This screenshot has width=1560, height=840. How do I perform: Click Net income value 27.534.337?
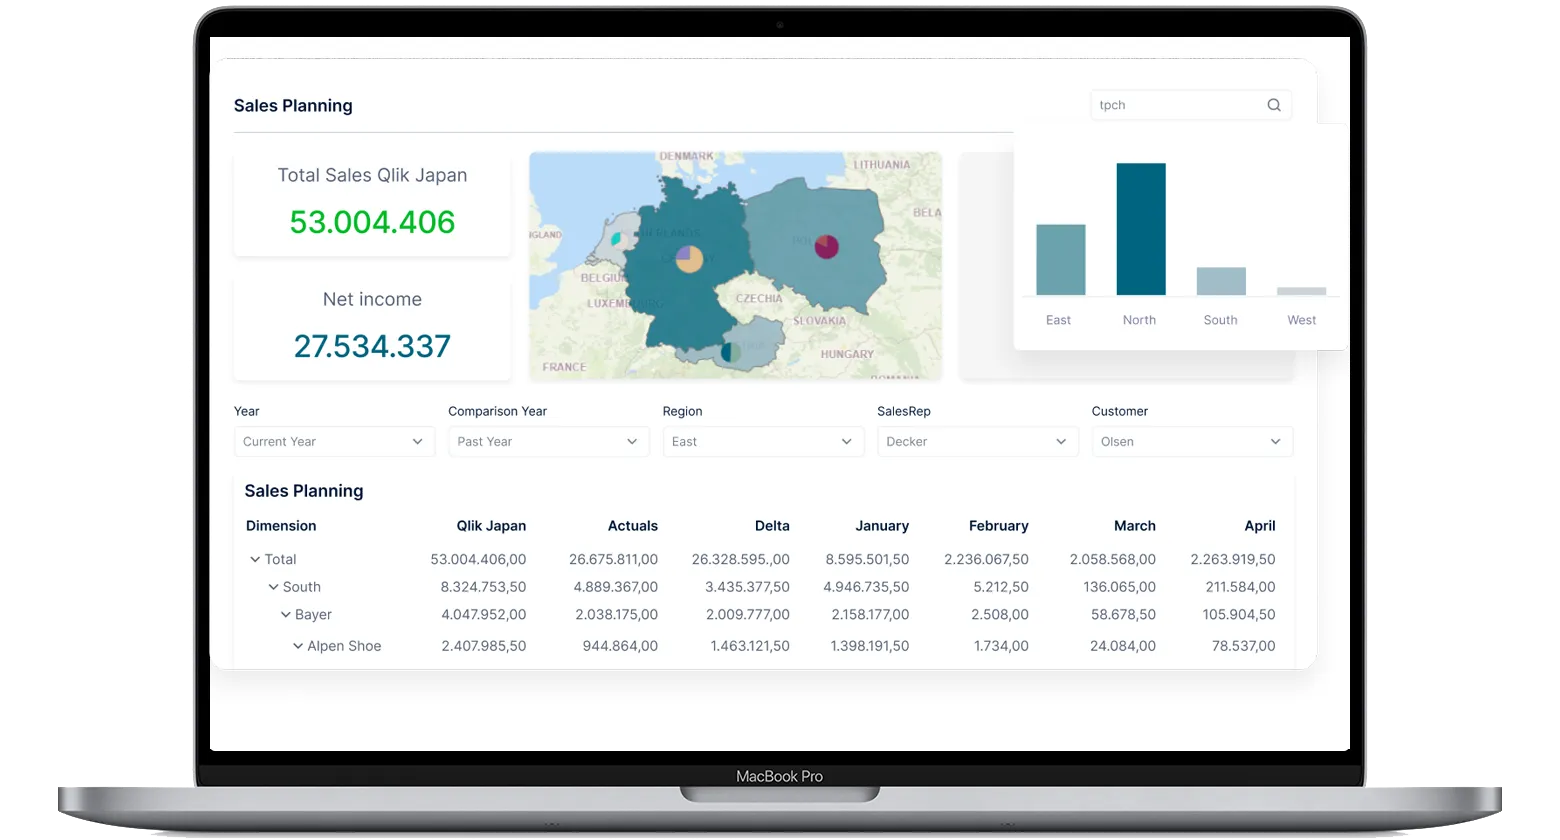[x=372, y=346]
